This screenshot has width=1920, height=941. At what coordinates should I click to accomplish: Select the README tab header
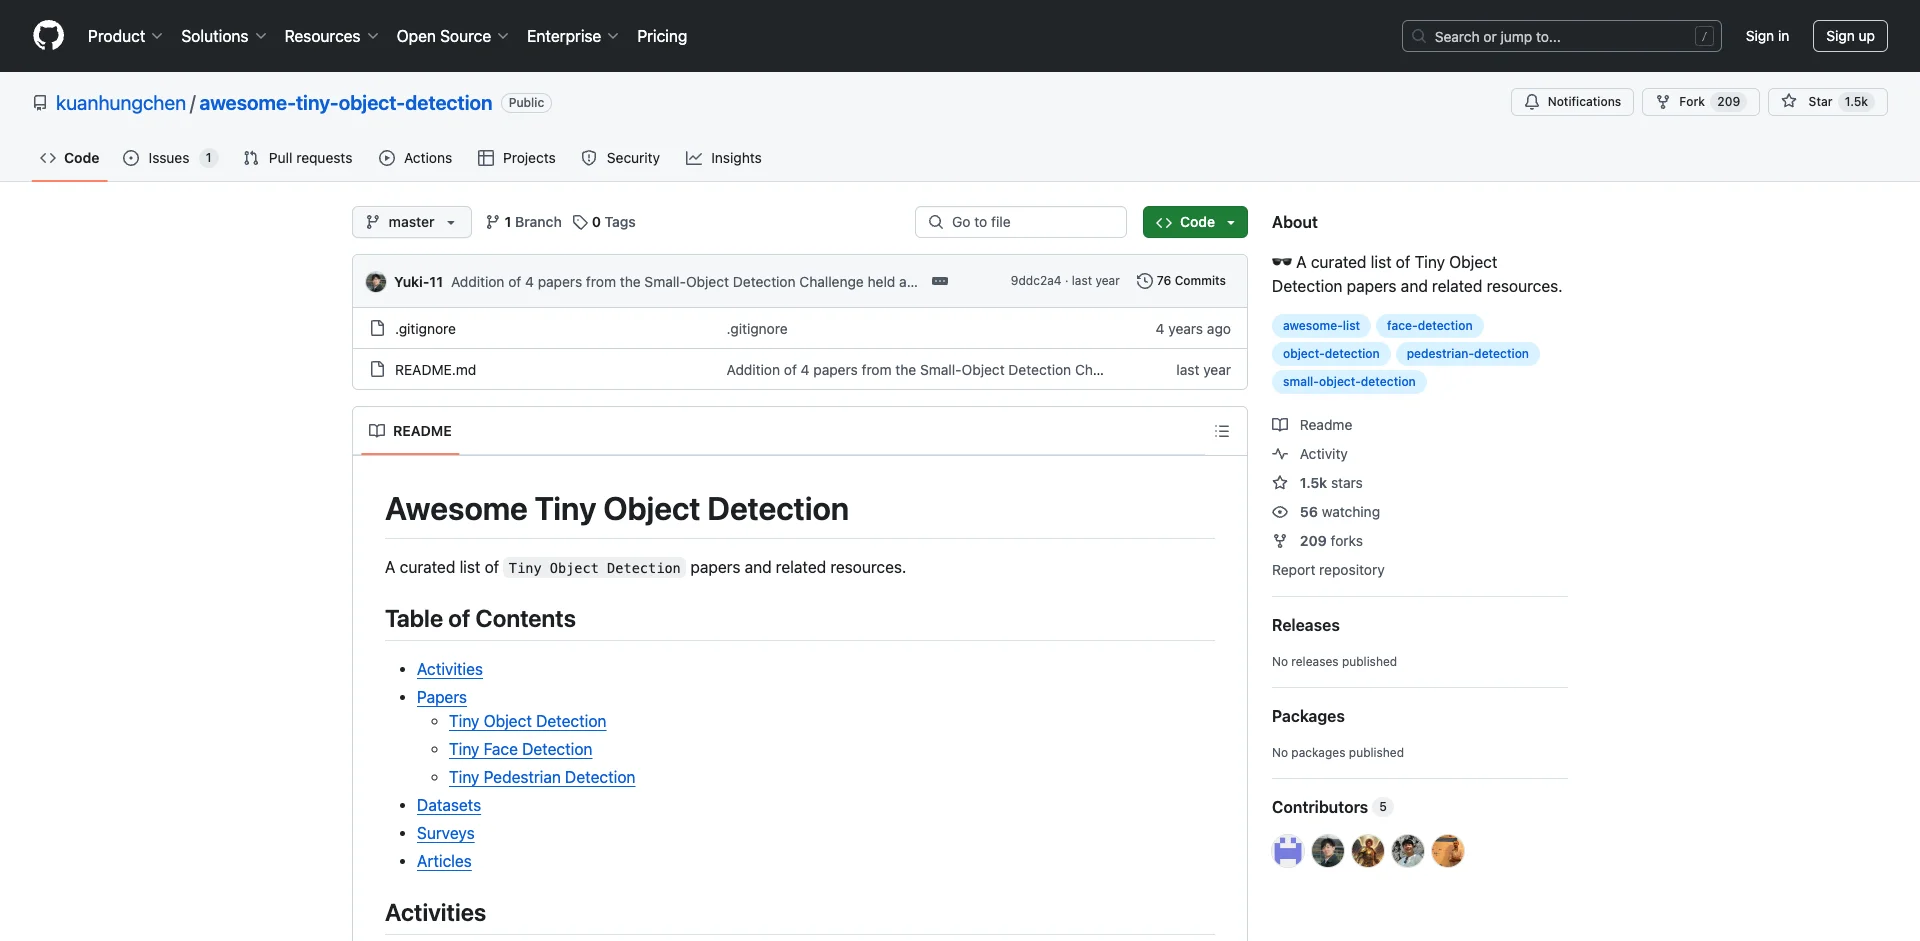point(410,431)
